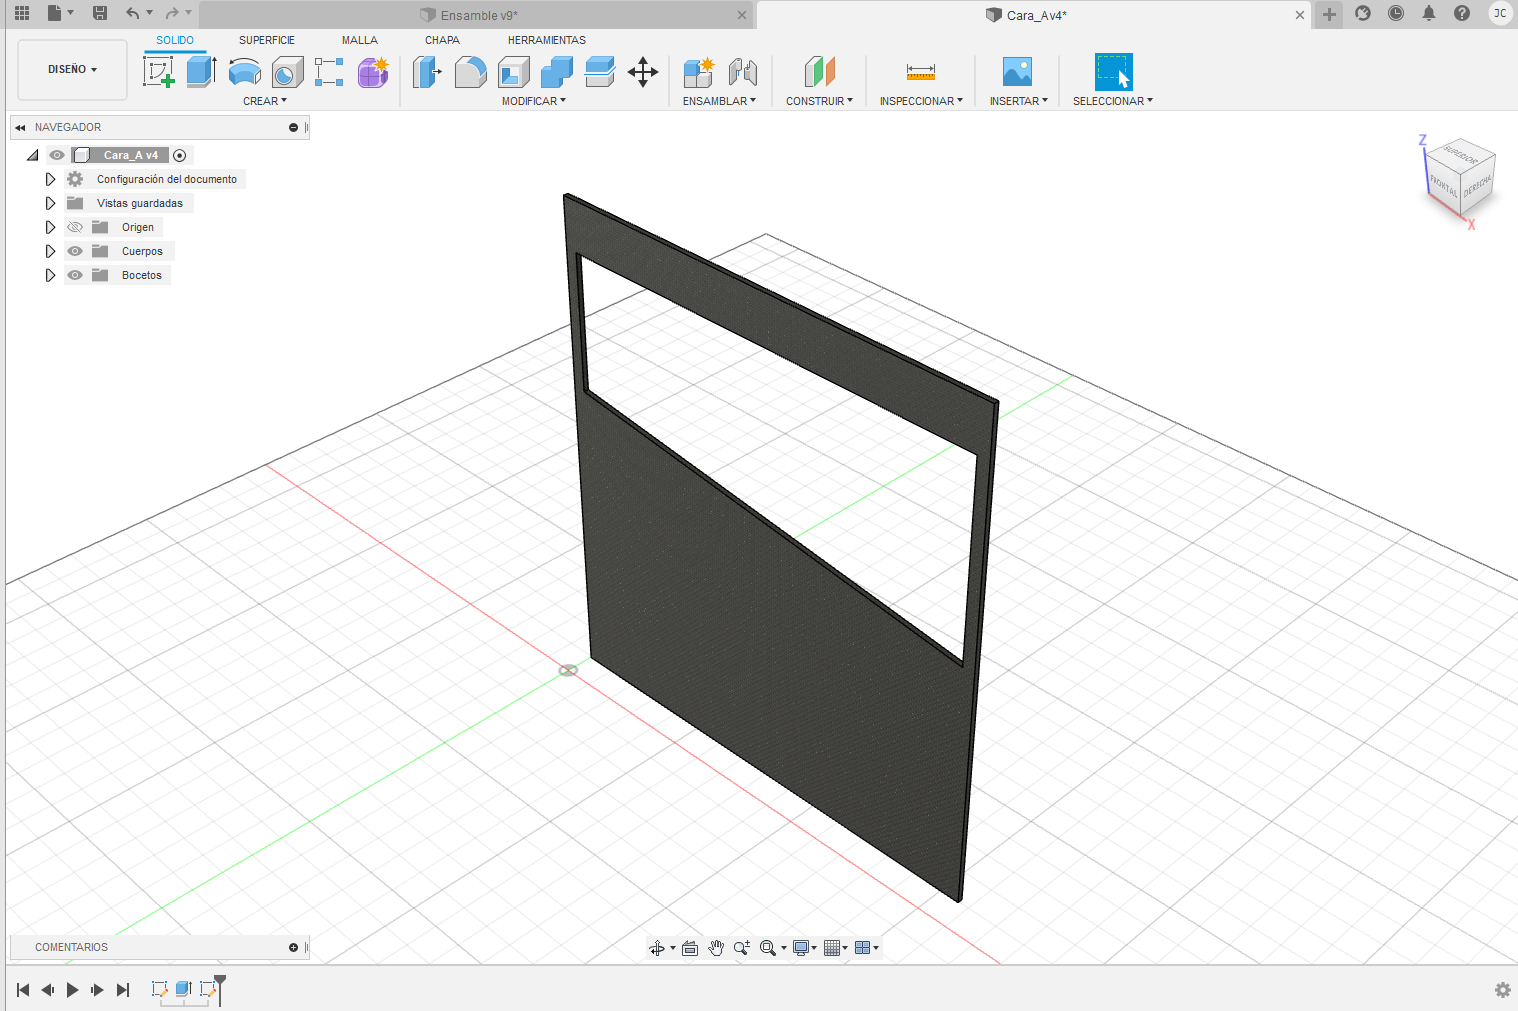The image size is (1518, 1011).
Task: Open the INSPECCIONAR dropdown menu
Action: [921, 101]
